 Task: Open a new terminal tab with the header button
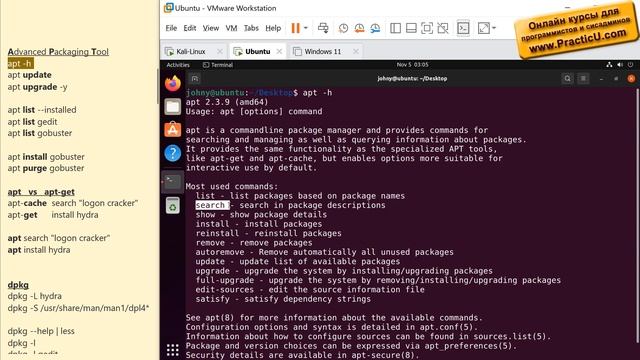(x=195, y=78)
